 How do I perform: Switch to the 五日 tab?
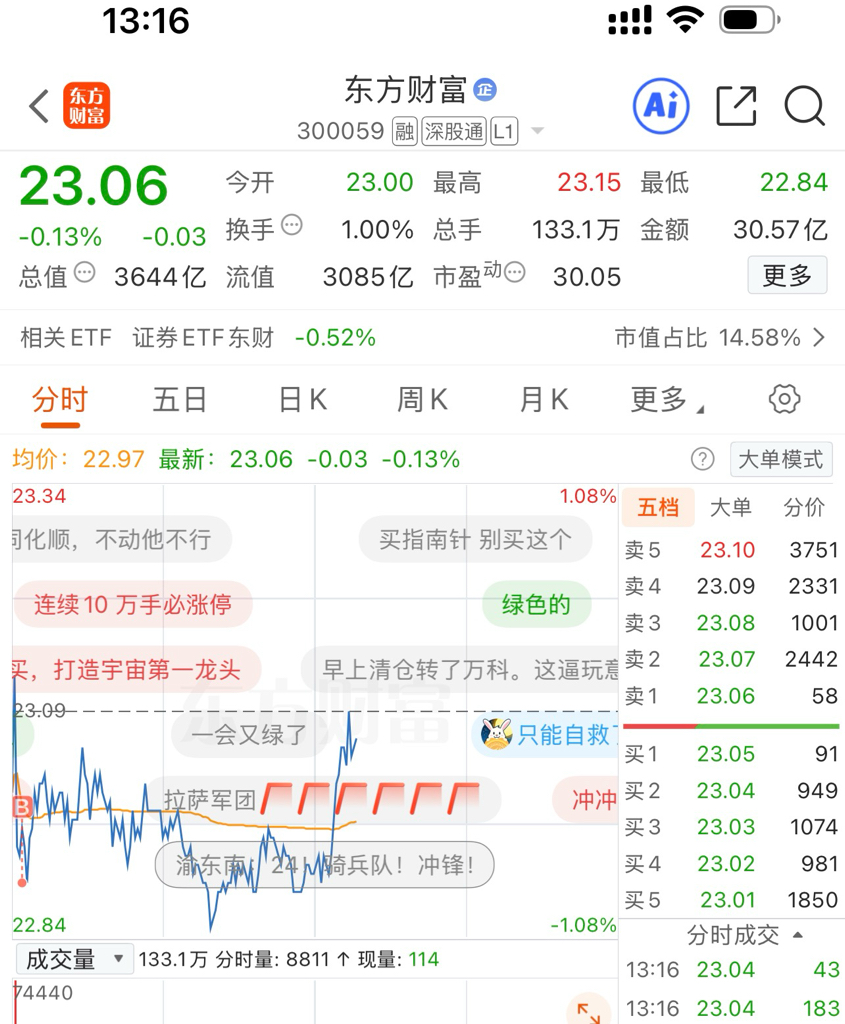180,399
